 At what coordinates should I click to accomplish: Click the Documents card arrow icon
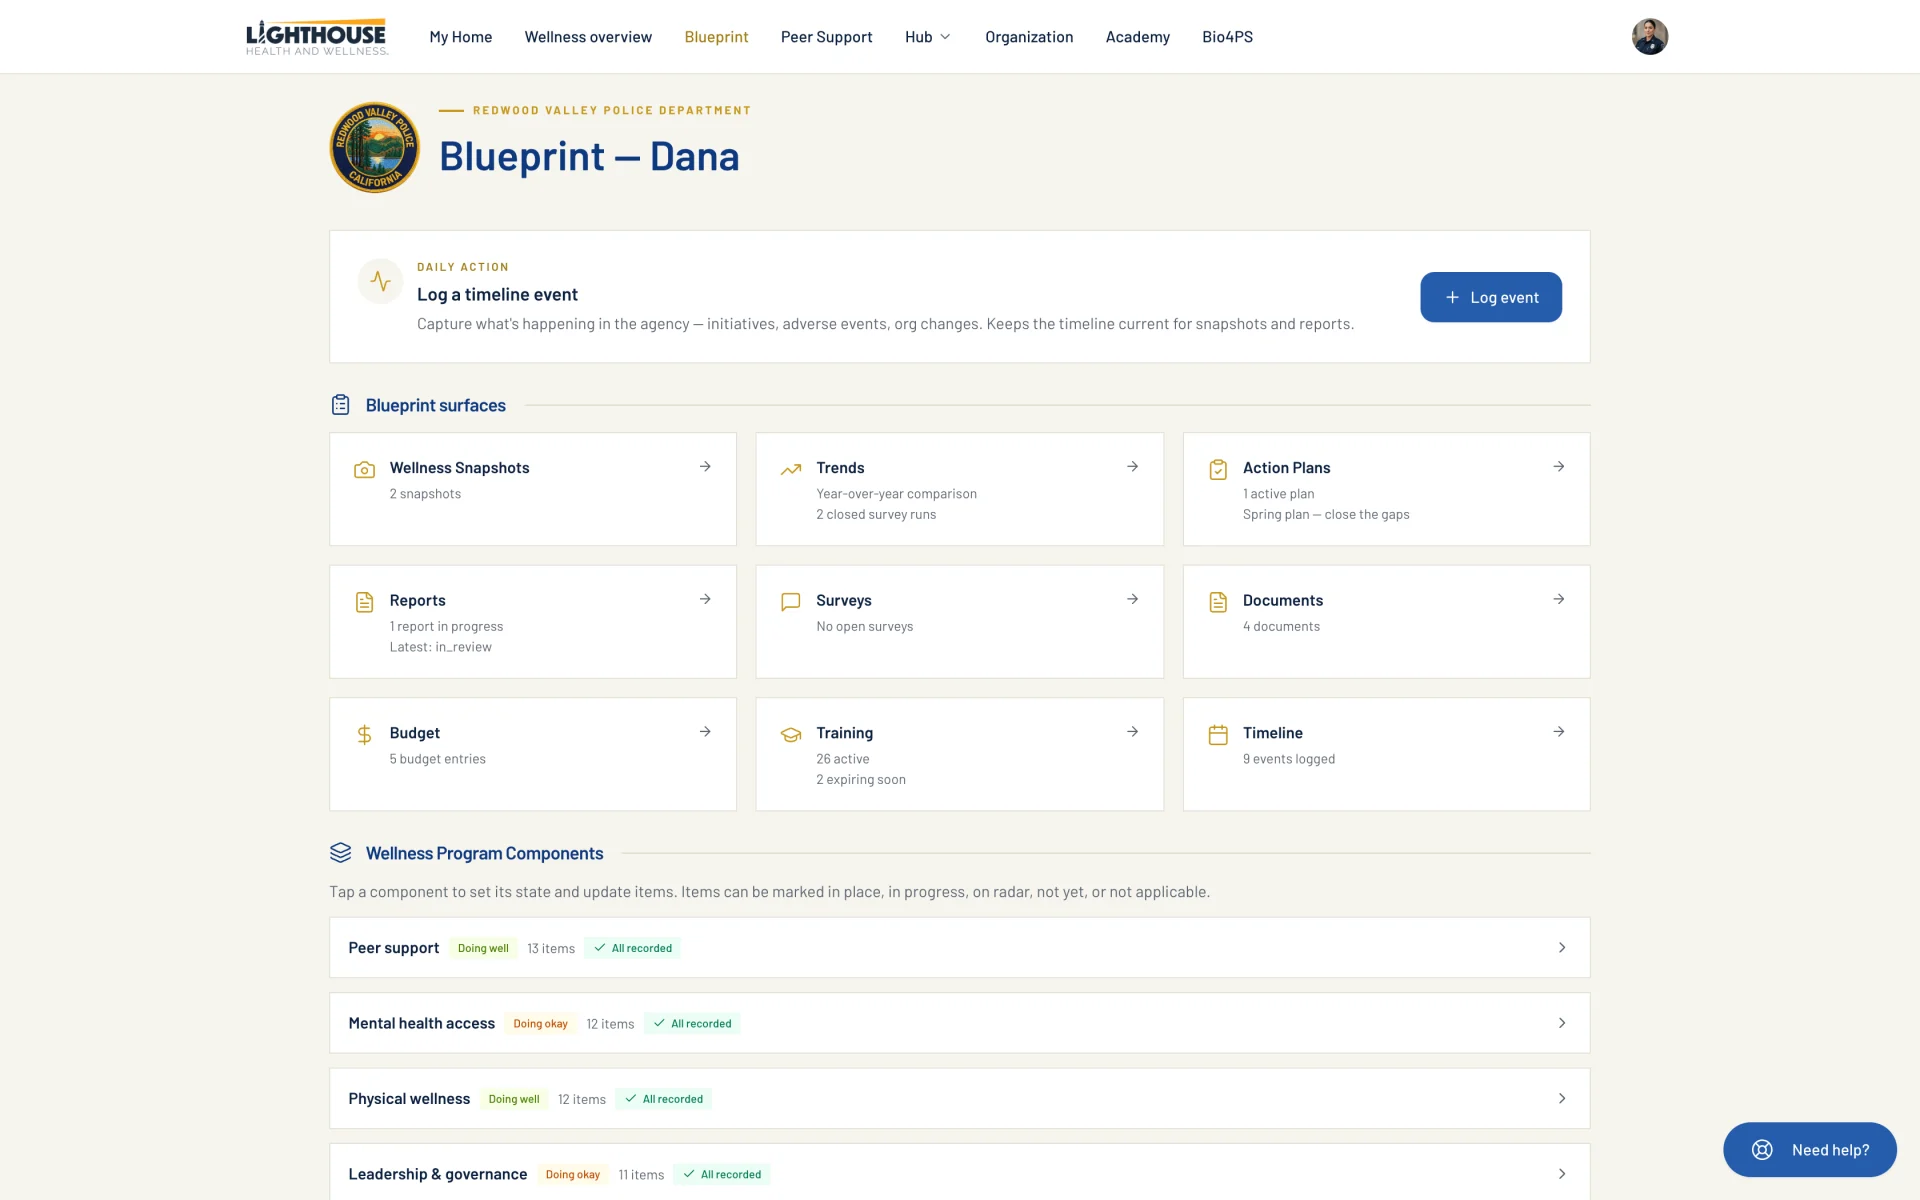point(1558,599)
